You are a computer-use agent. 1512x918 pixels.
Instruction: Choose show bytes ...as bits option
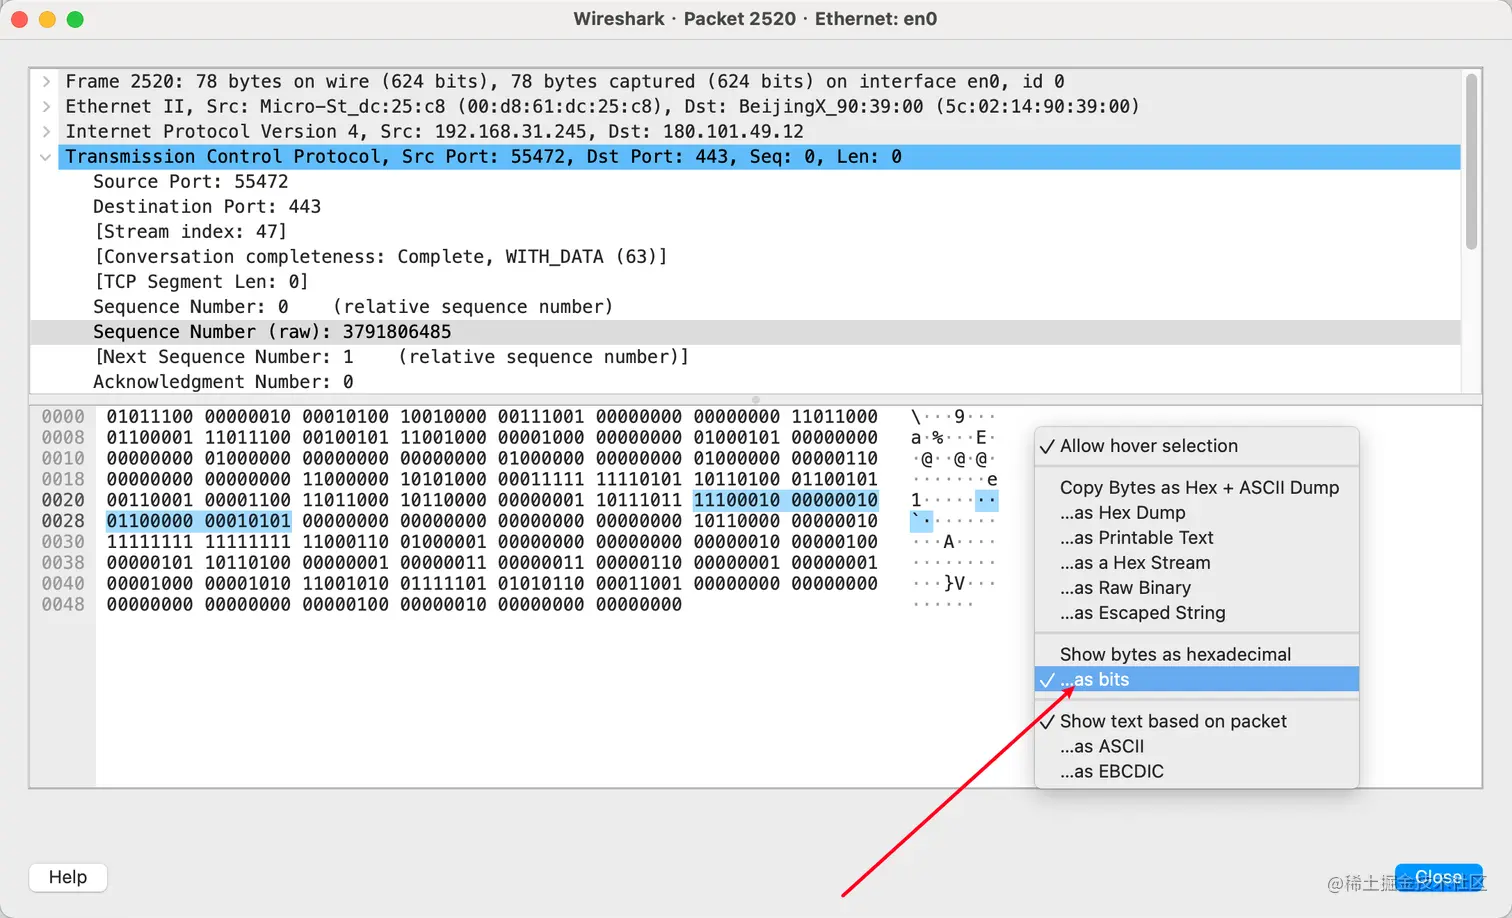pos(1196,680)
